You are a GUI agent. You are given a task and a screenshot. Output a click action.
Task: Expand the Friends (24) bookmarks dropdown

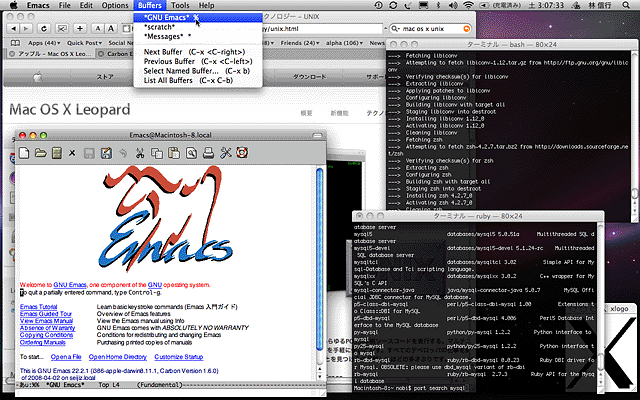tap(300, 43)
